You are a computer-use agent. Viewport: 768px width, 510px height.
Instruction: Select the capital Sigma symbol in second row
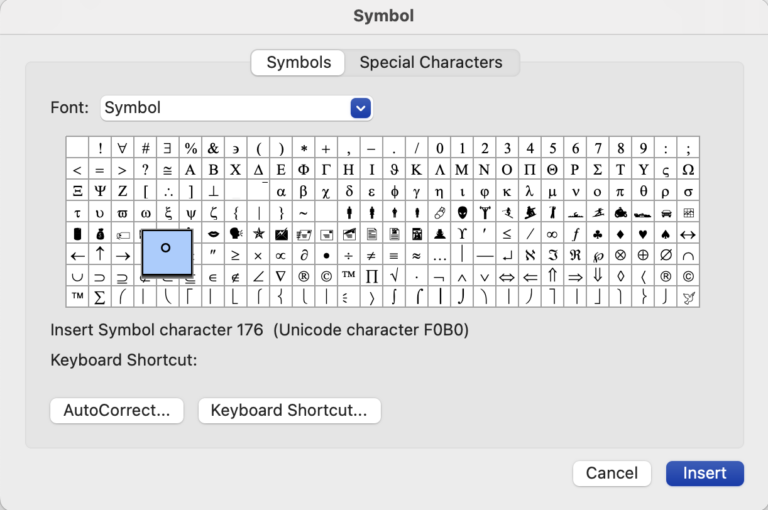pos(598,170)
